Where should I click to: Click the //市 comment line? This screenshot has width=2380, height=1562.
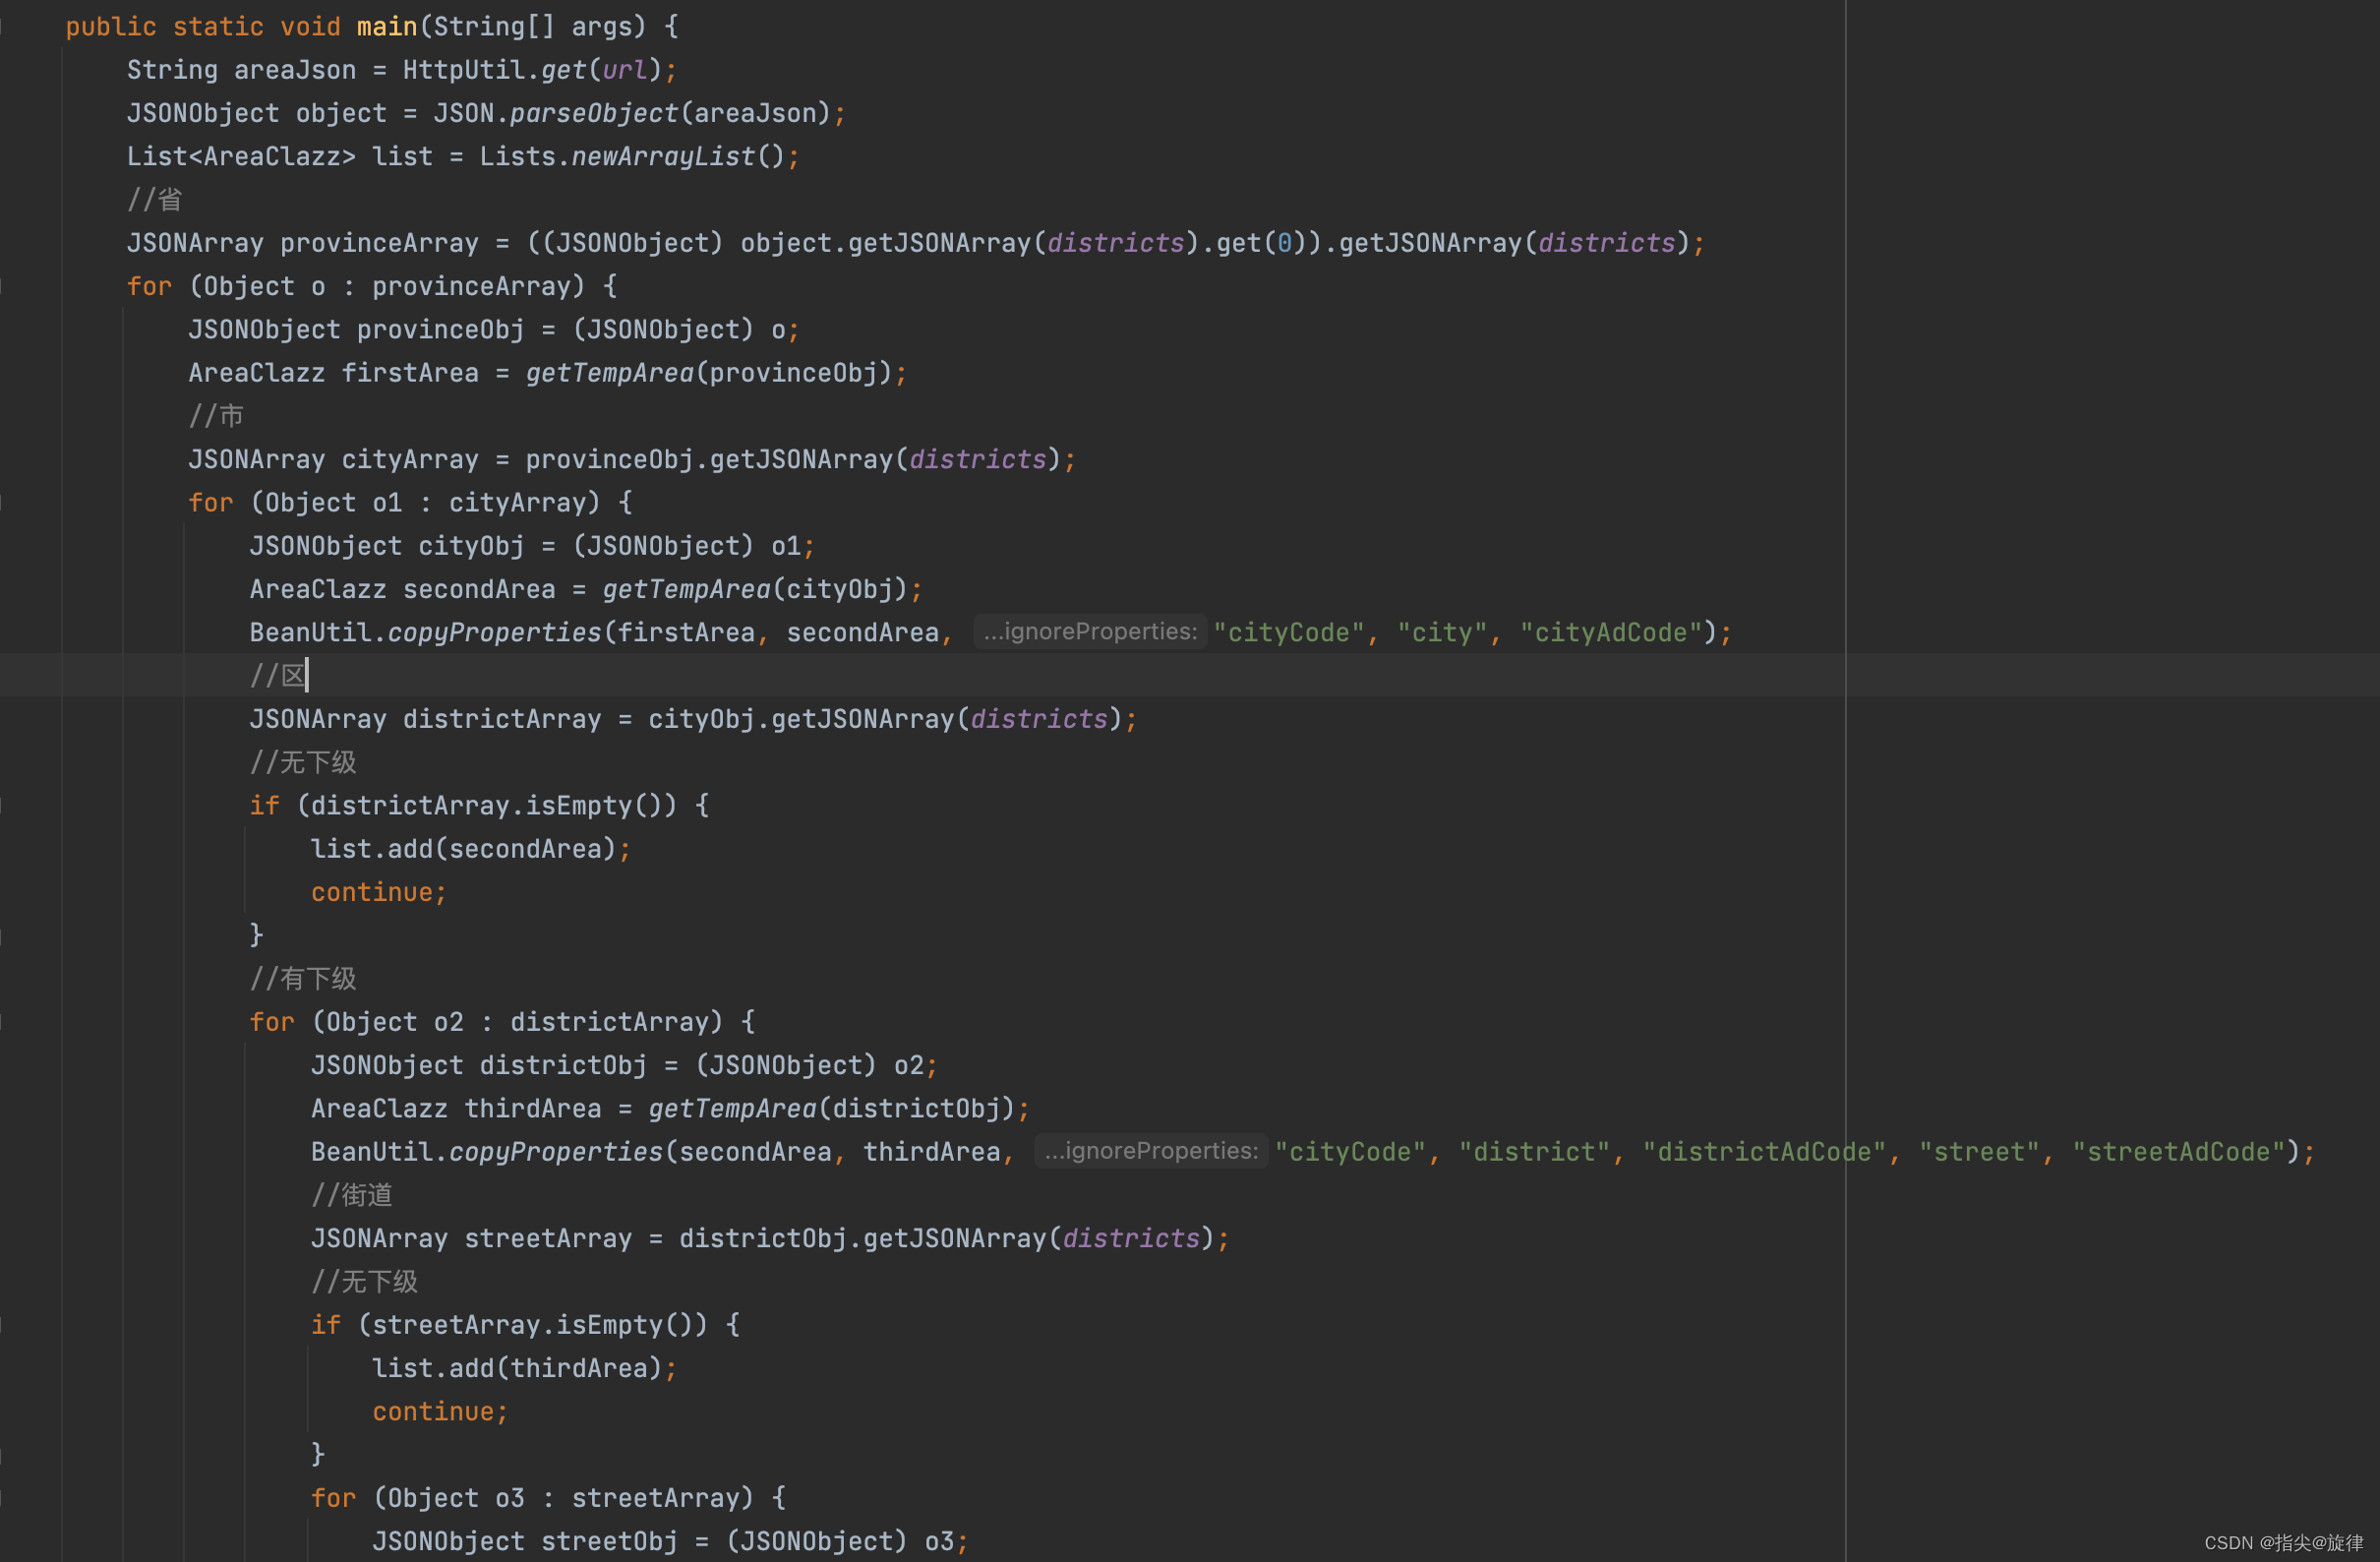[216, 416]
